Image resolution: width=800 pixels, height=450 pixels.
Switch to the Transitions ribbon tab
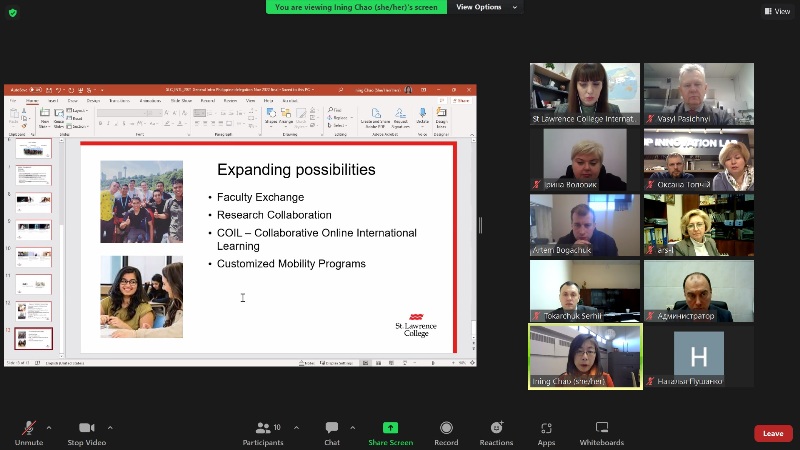click(119, 101)
